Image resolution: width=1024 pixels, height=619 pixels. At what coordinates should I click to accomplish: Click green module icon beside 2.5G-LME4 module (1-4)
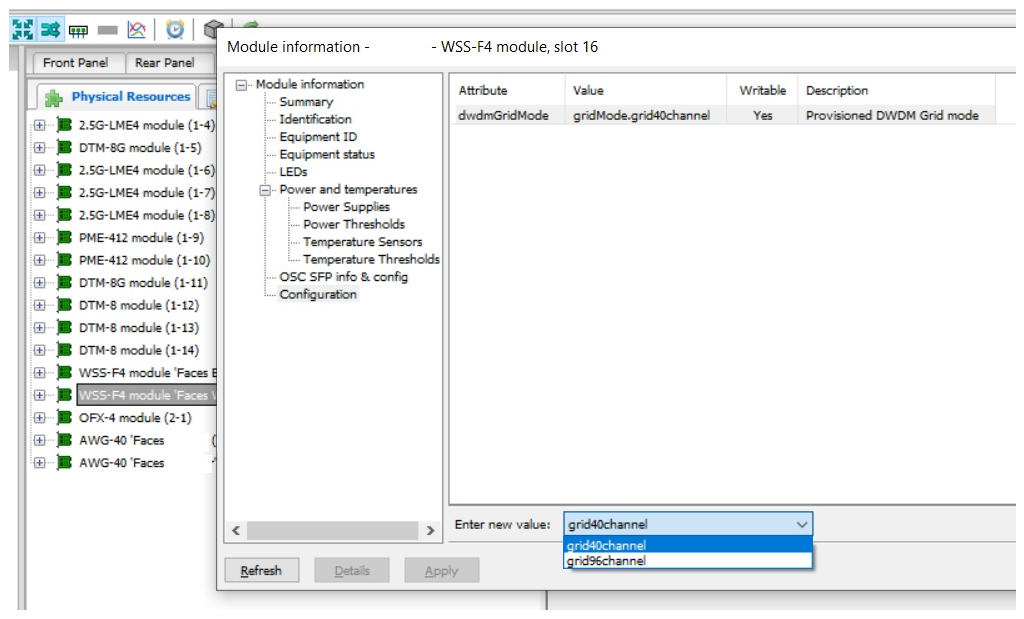64,125
